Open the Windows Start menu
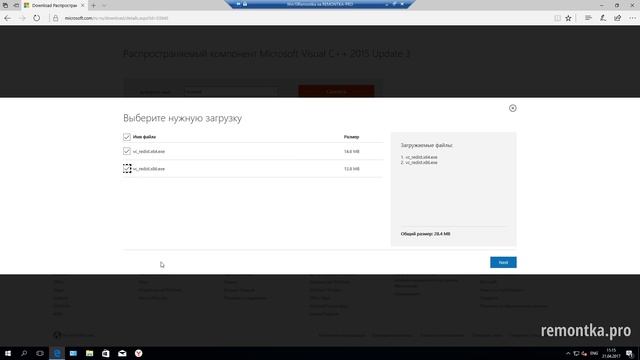 pyautogui.click(x=8, y=353)
